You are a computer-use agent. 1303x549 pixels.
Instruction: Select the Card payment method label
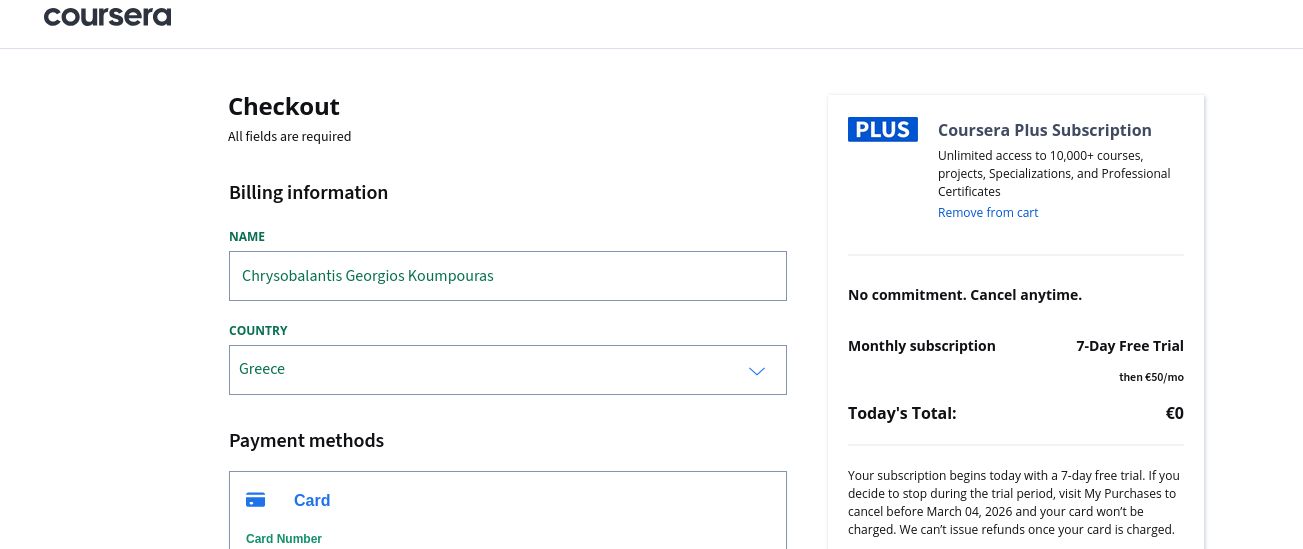[312, 500]
